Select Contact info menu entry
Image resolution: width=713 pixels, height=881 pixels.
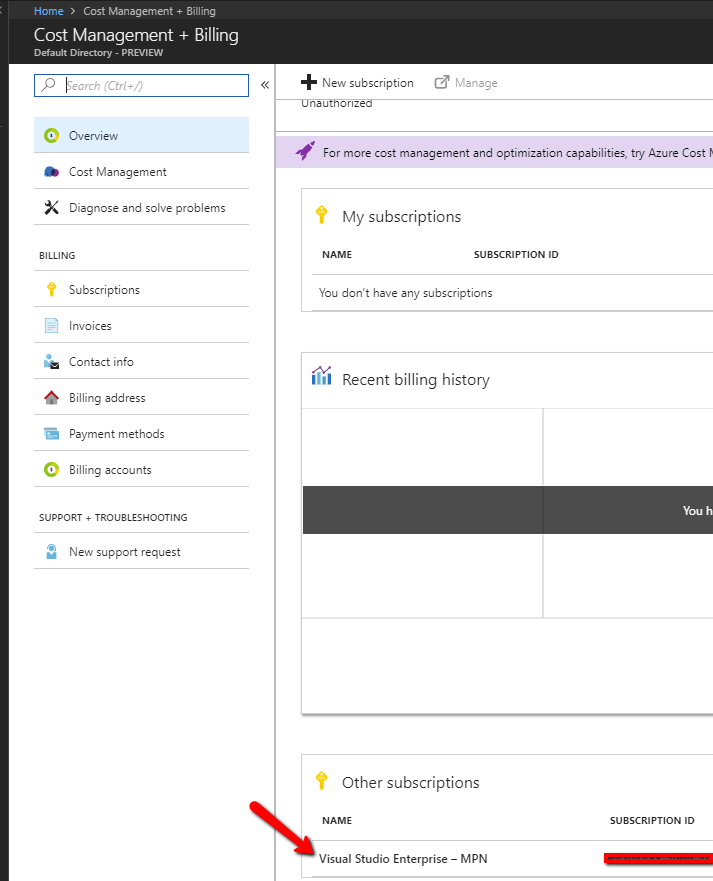pyautogui.click(x=141, y=361)
